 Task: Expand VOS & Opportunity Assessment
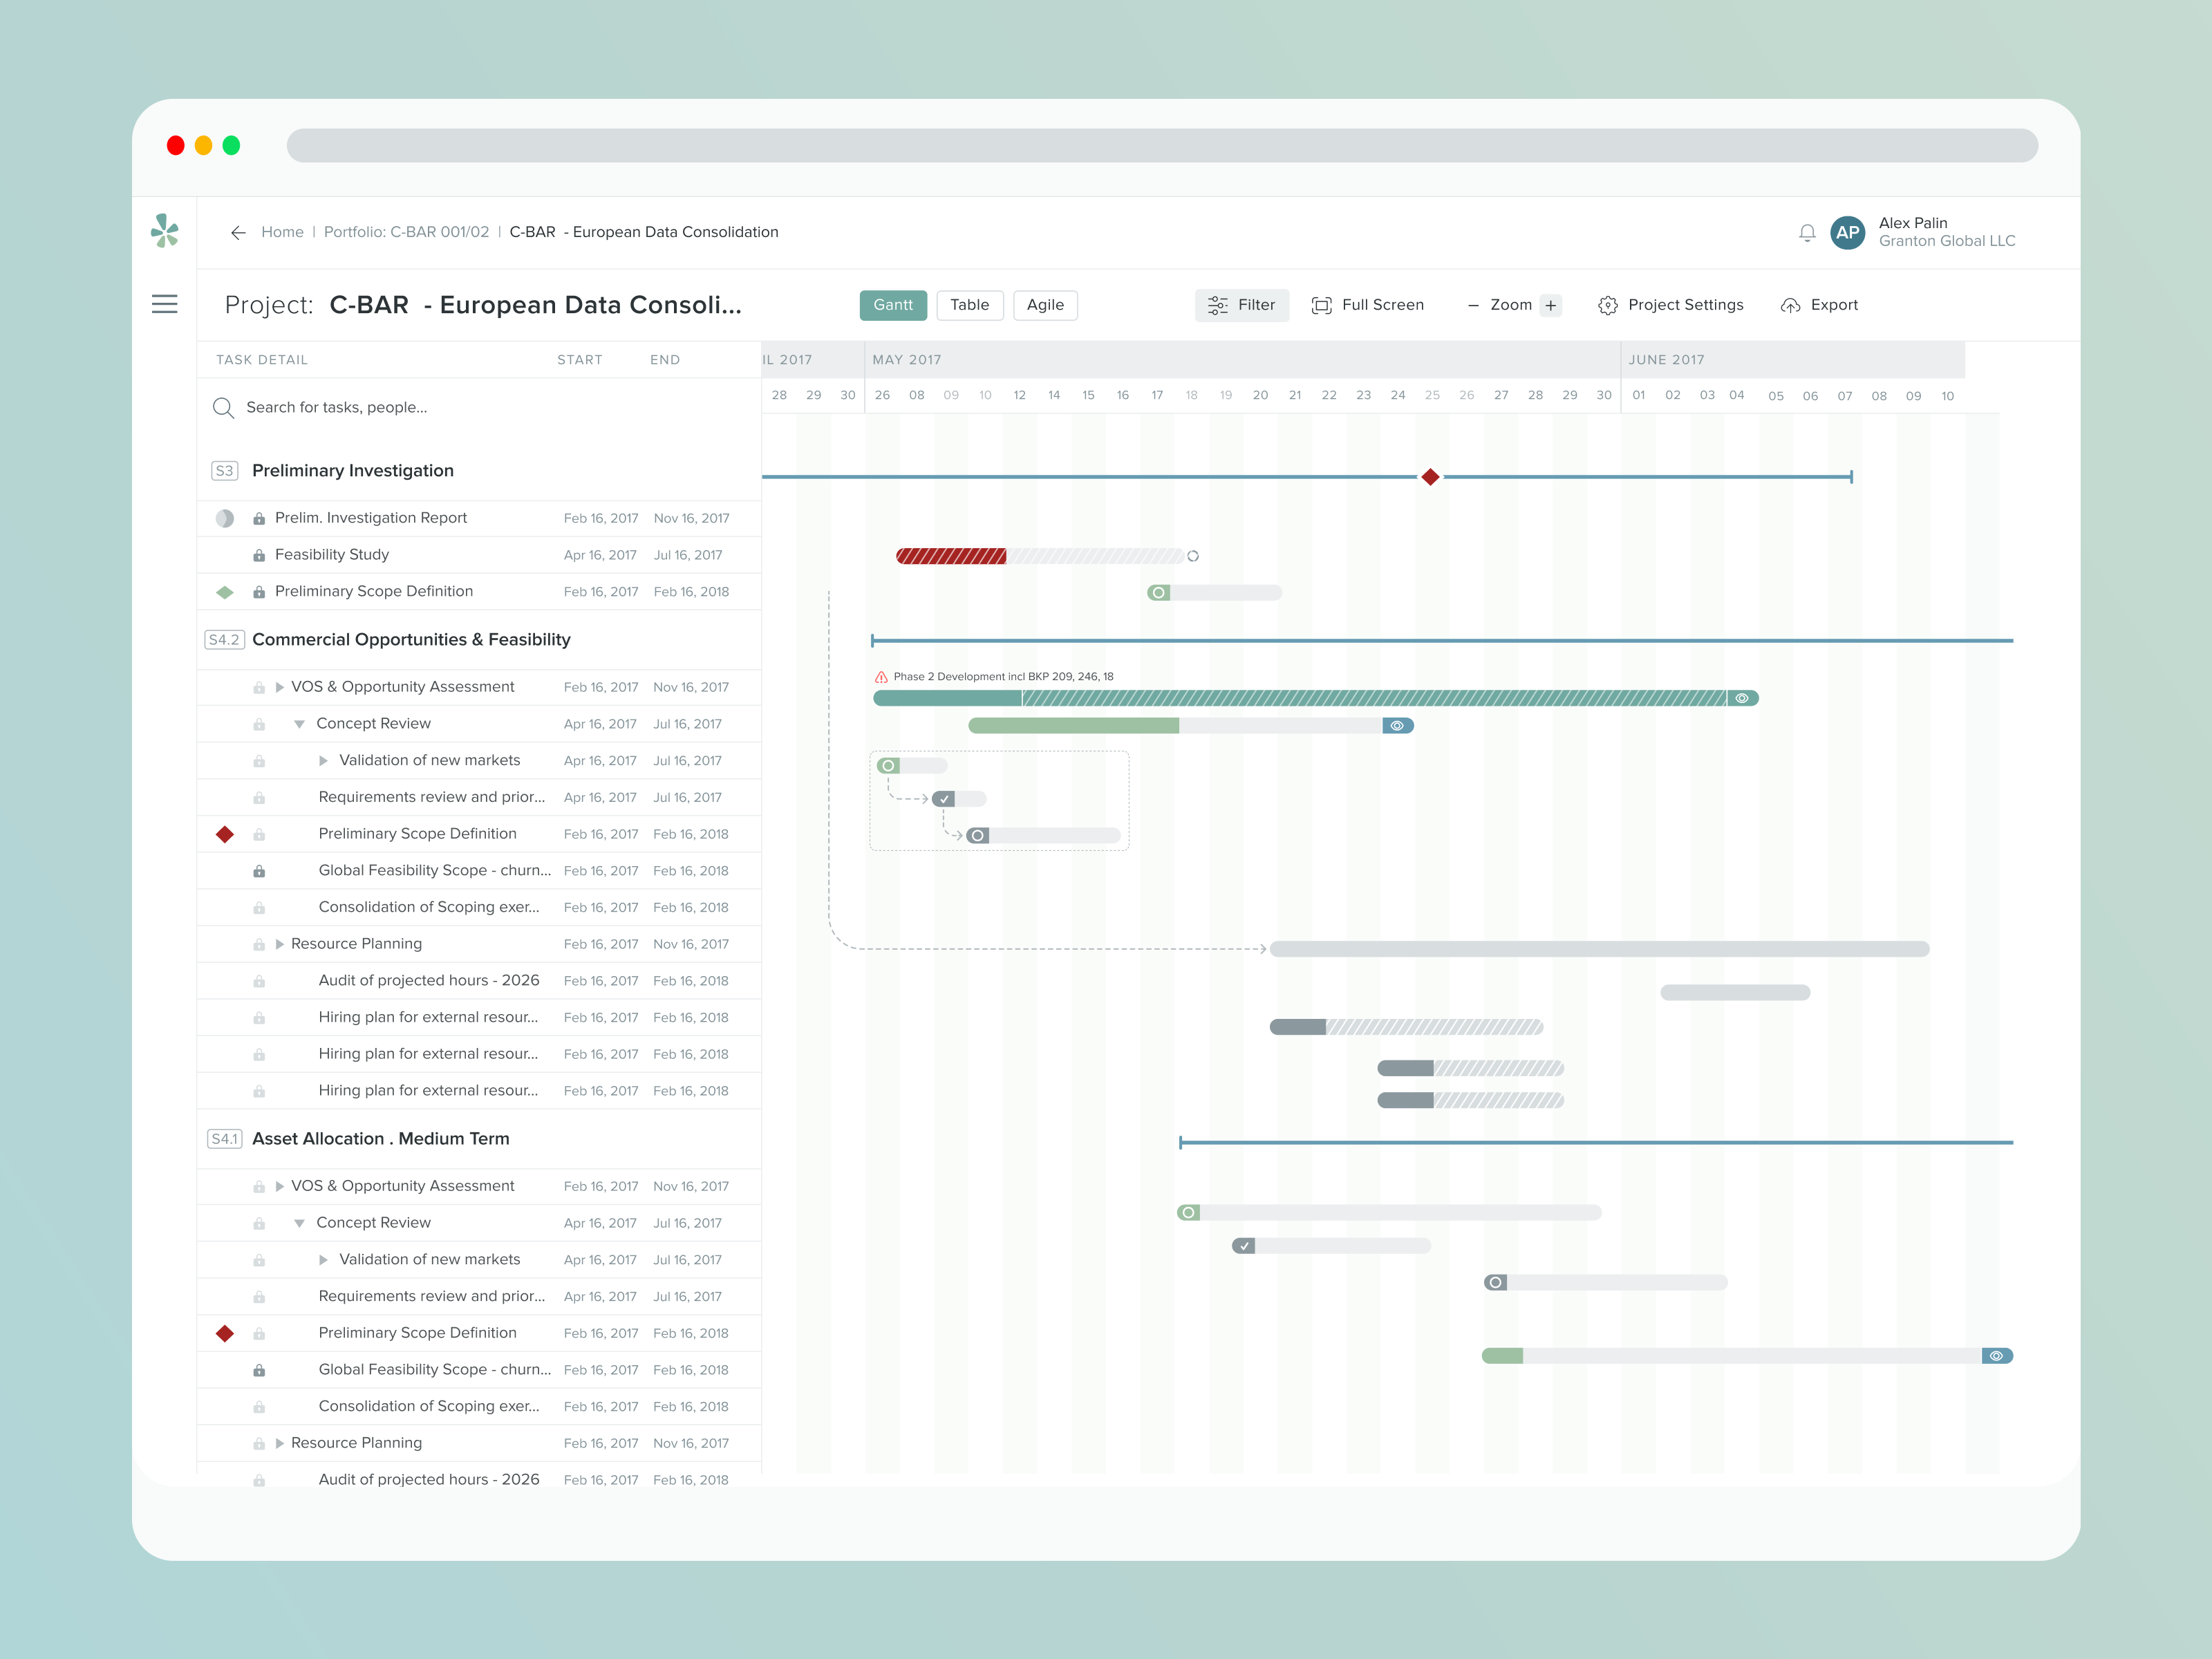click(x=279, y=687)
